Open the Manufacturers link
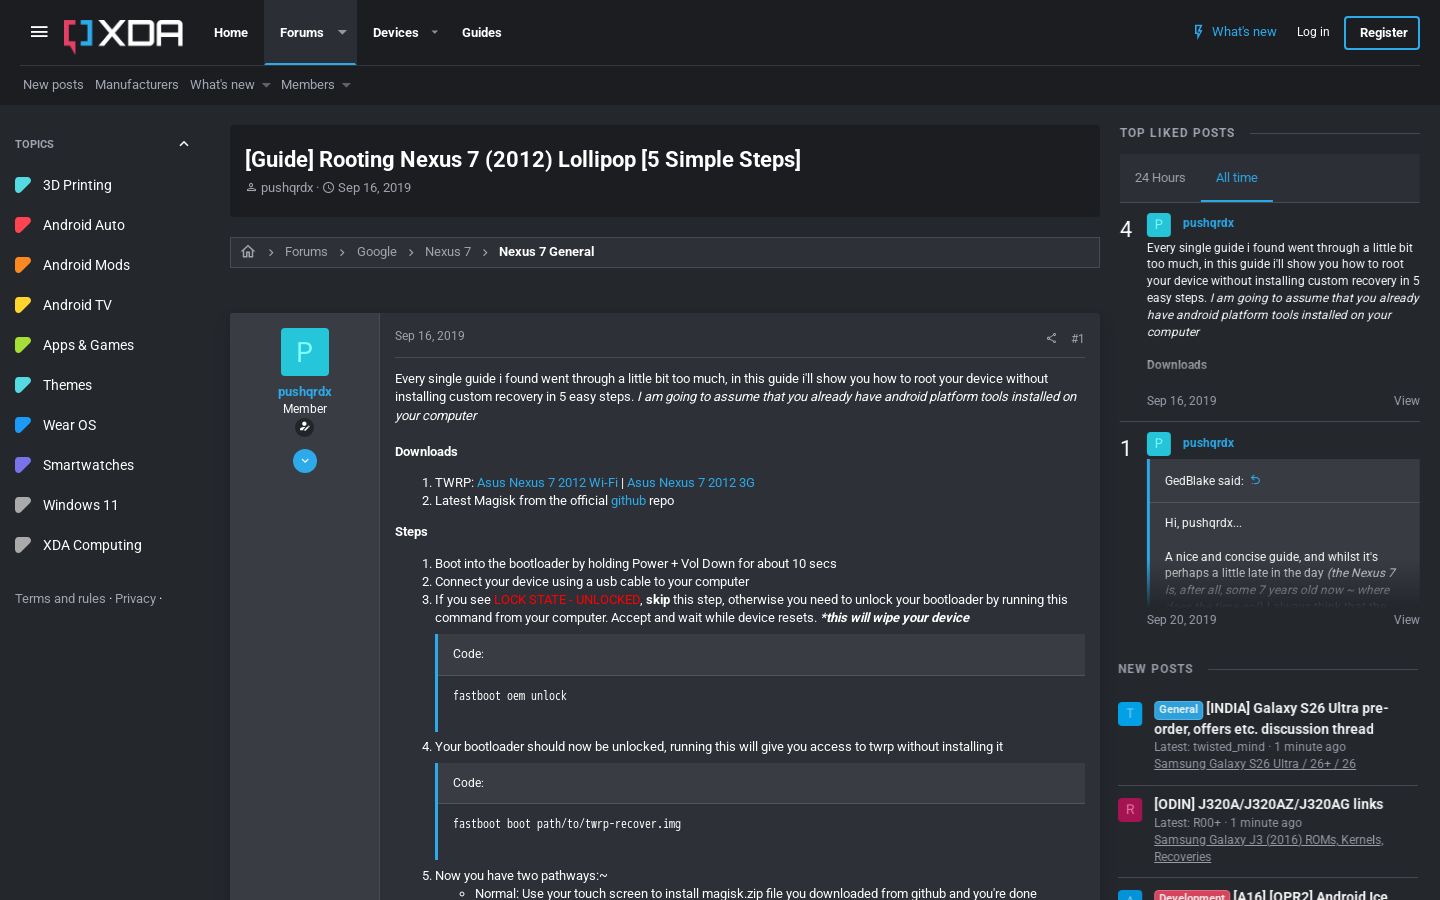 [137, 85]
